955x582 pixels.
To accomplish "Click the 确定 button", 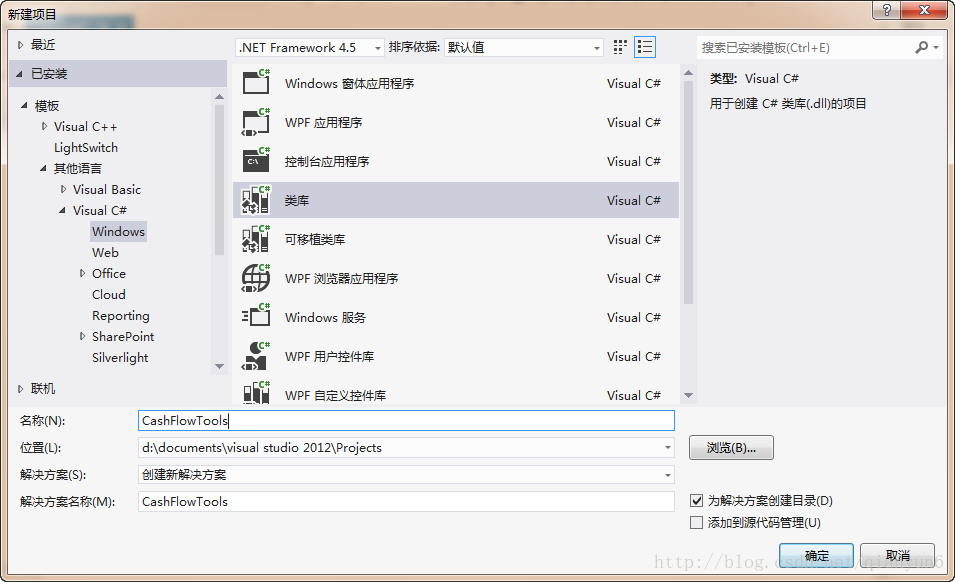I will click(x=816, y=555).
